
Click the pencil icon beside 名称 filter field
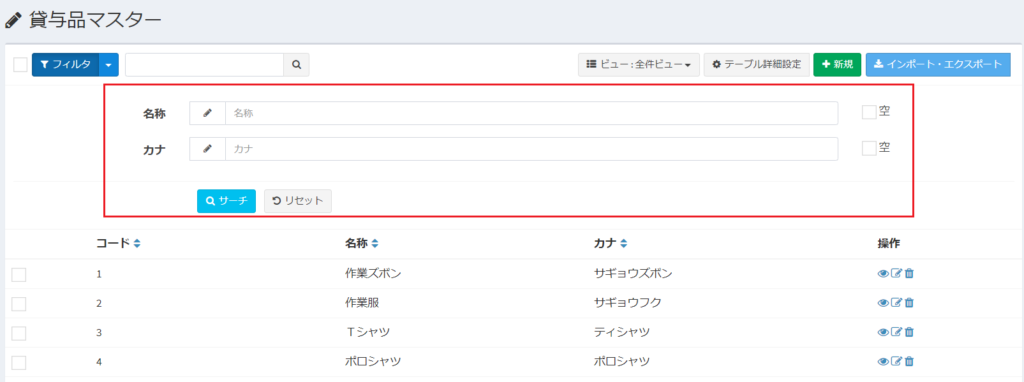click(x=208, y=113)
